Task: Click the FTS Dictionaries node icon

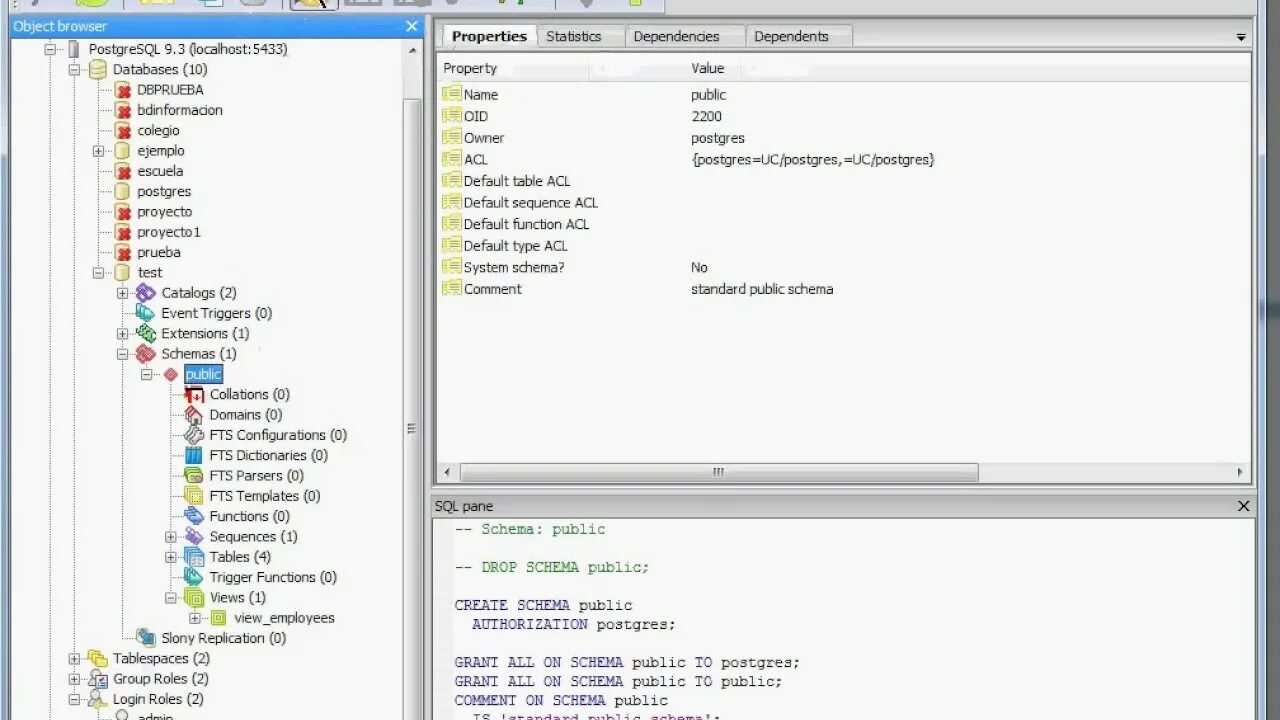Action: tap(194, 455)
